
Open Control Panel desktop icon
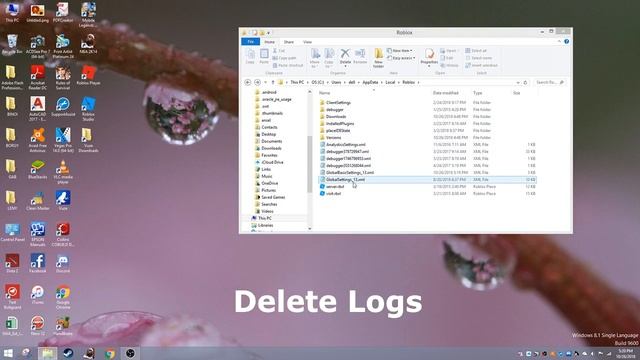12,233
